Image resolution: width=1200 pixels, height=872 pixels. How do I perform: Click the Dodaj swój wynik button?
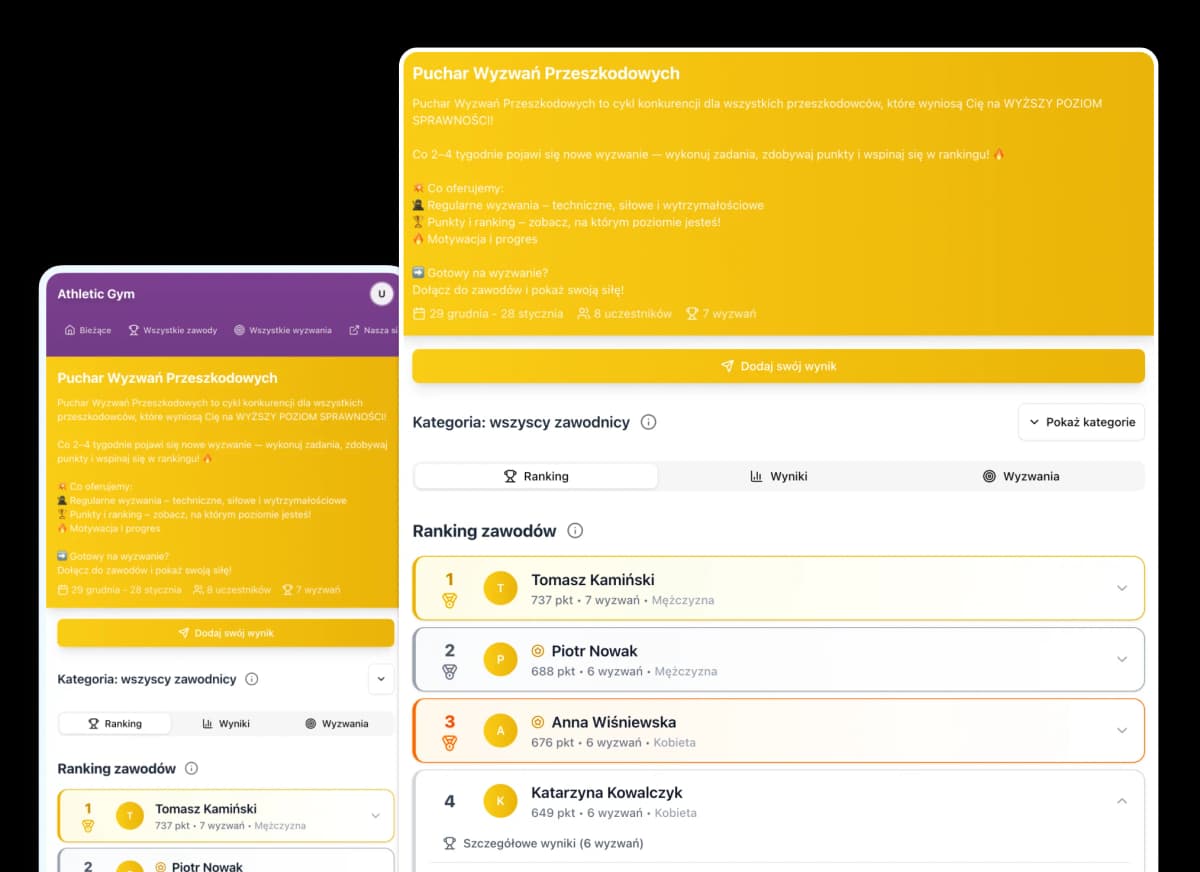tap(778, 366)
